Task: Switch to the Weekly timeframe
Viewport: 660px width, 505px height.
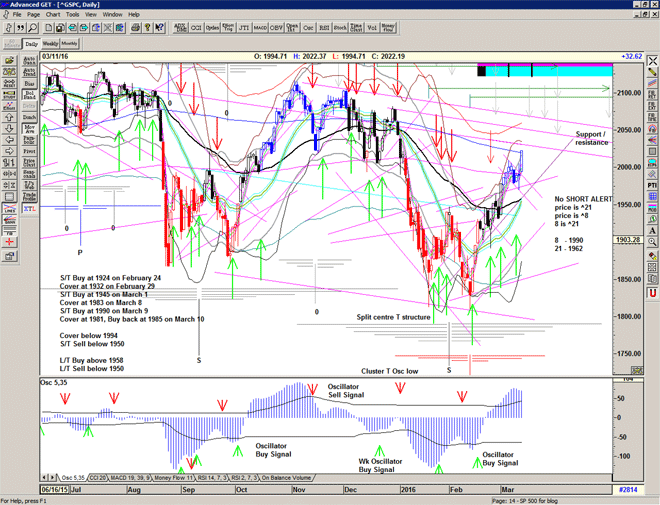Action: pos(51,44)
